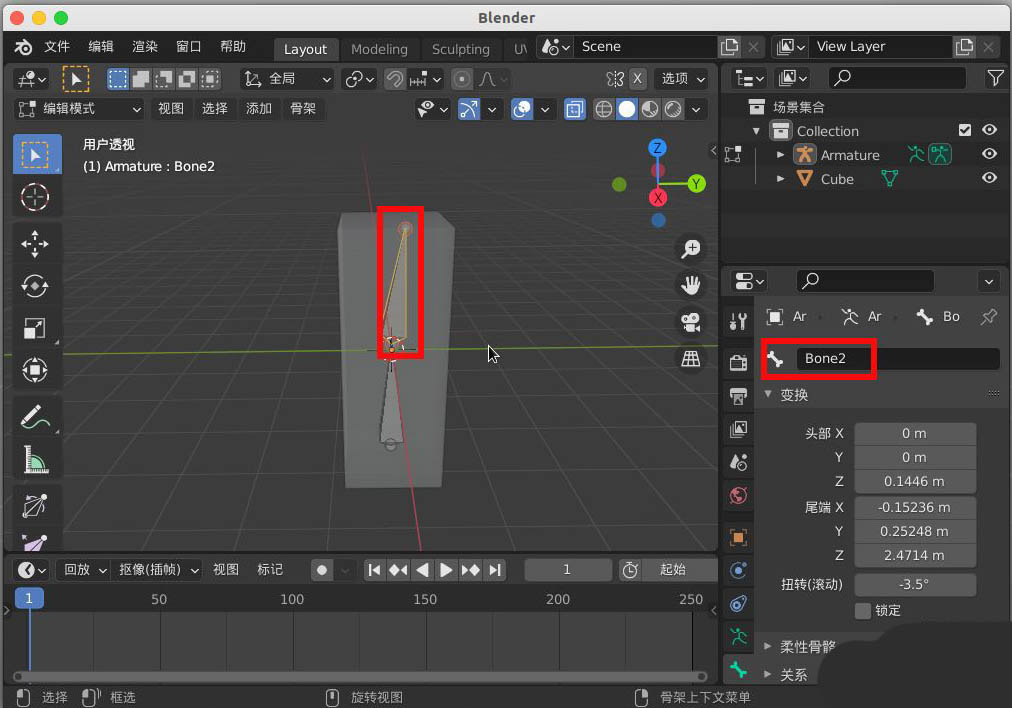The height and width of the screenshot is (708, 1012).
Task: Hide the Armature in outliner
Action: click(x=989, y=154)
